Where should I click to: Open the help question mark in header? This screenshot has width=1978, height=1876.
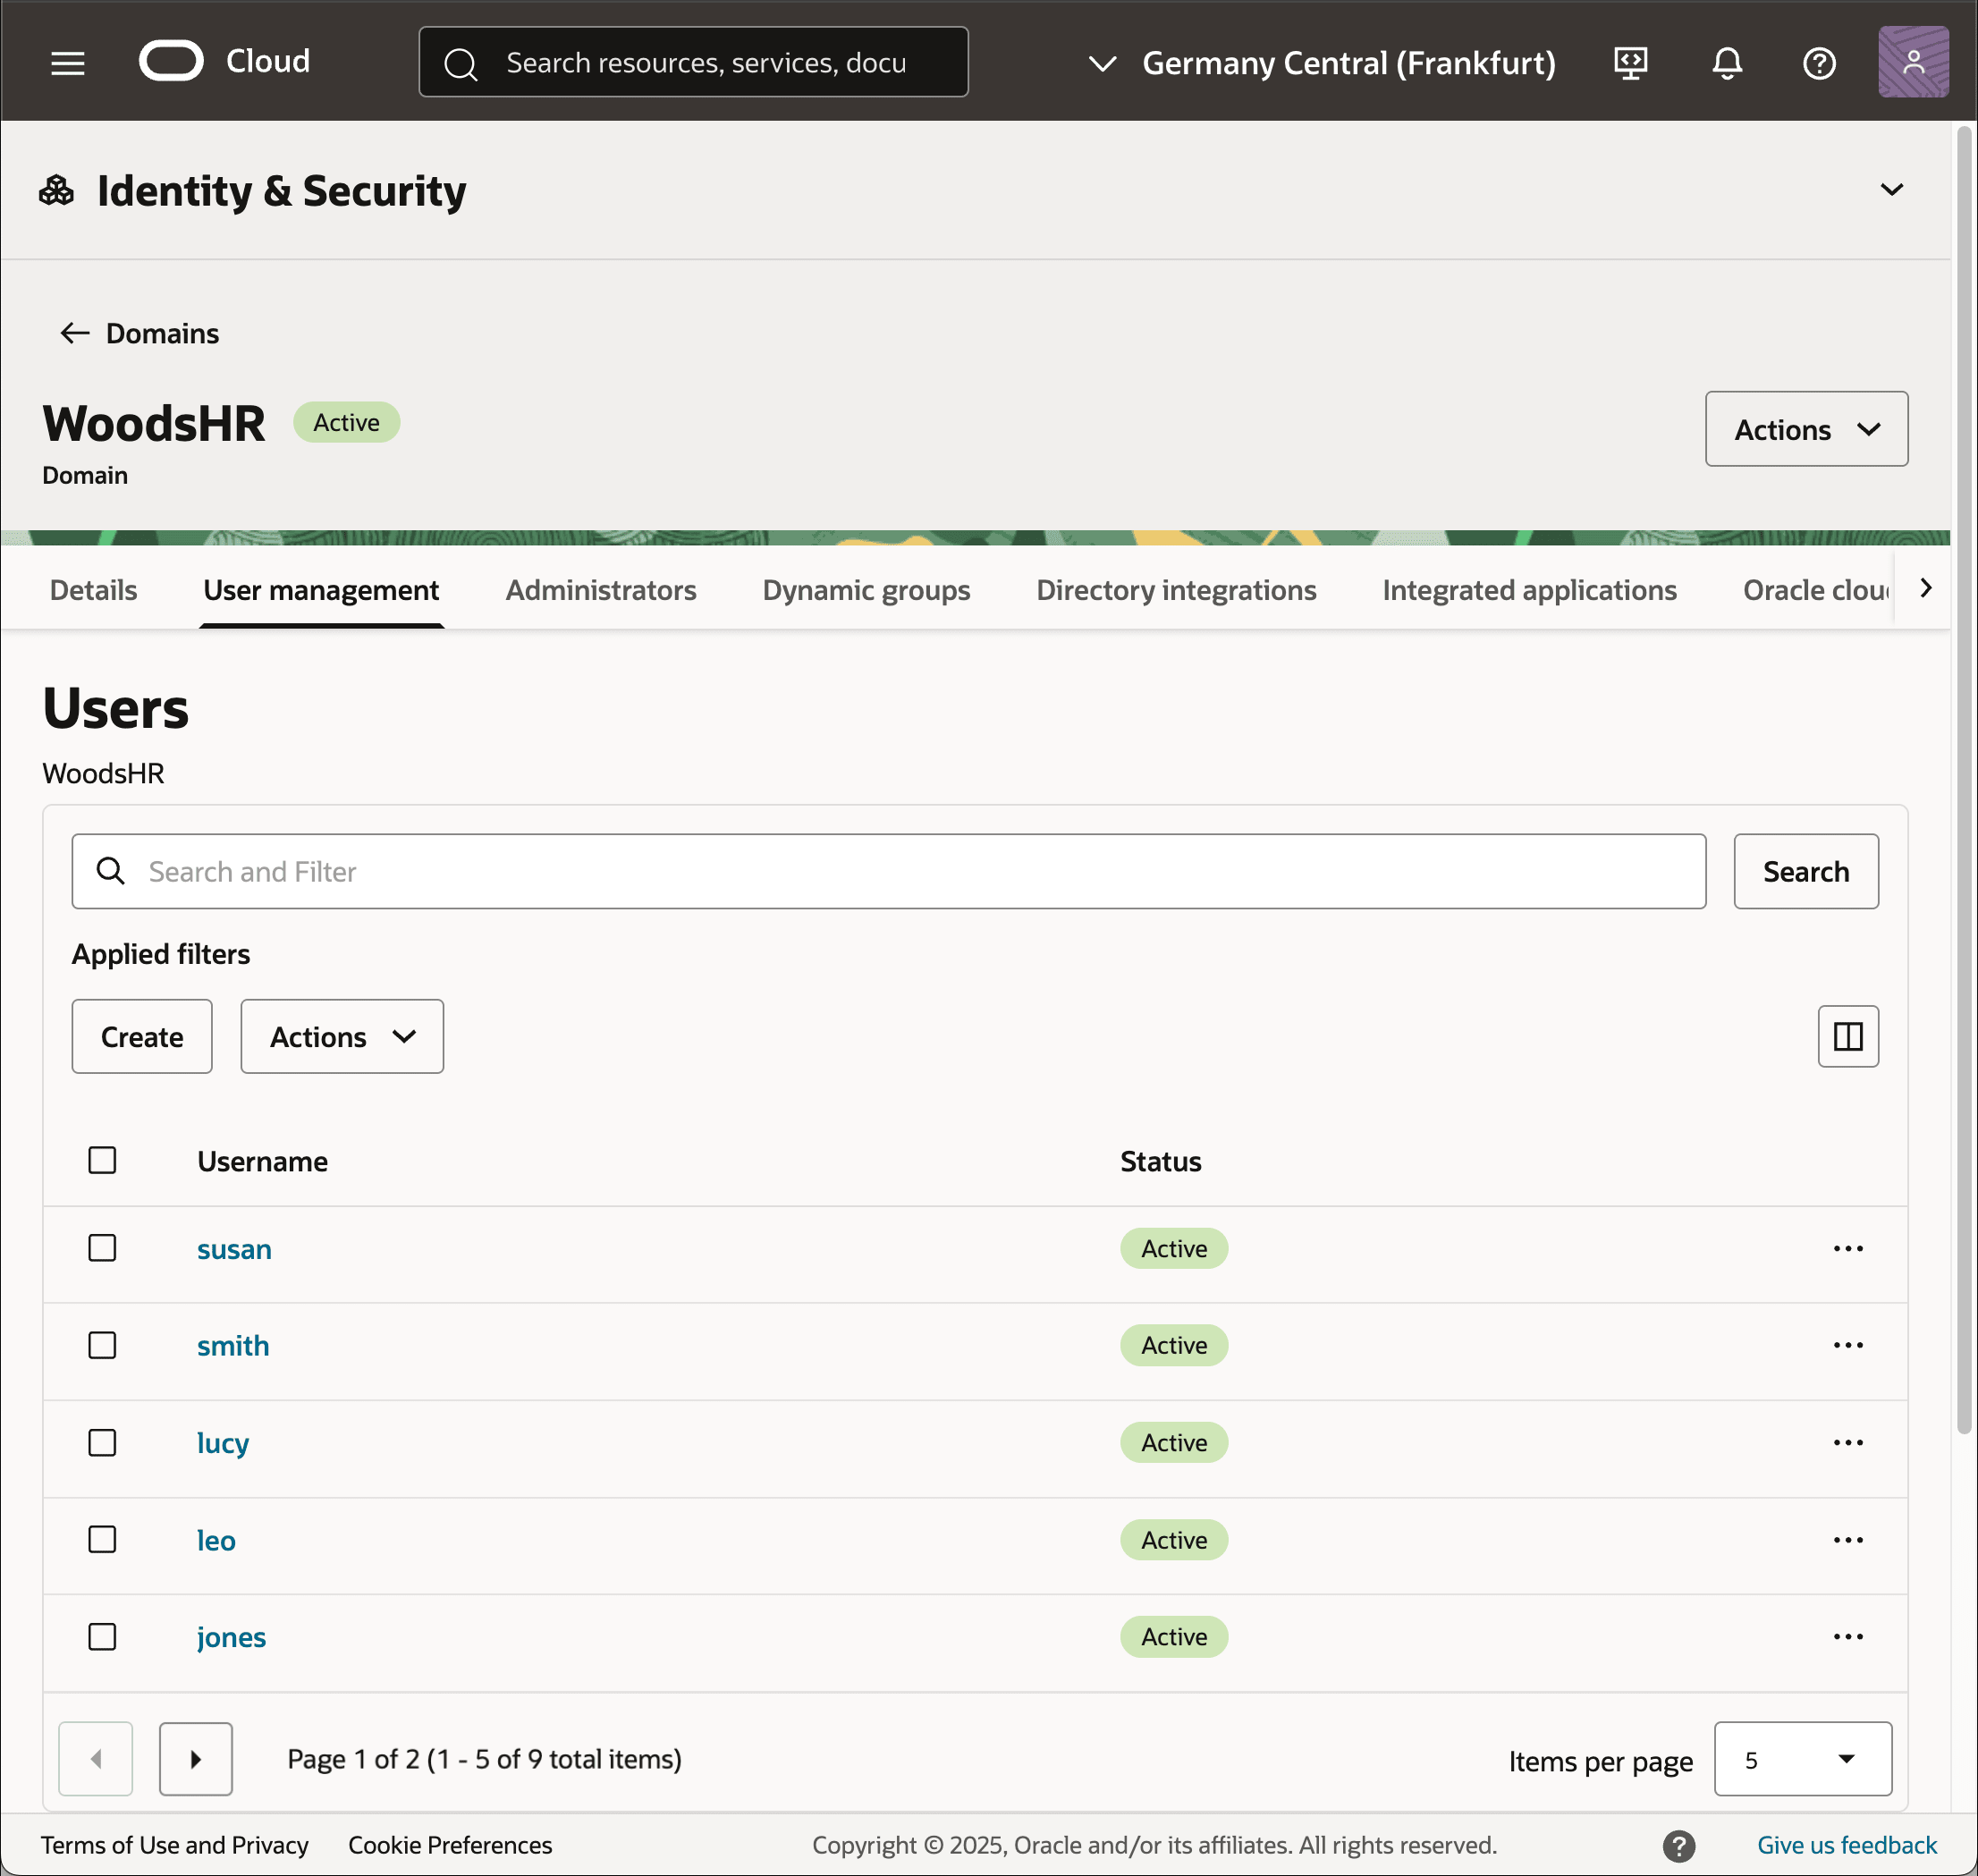click(x=1819, y=63)
